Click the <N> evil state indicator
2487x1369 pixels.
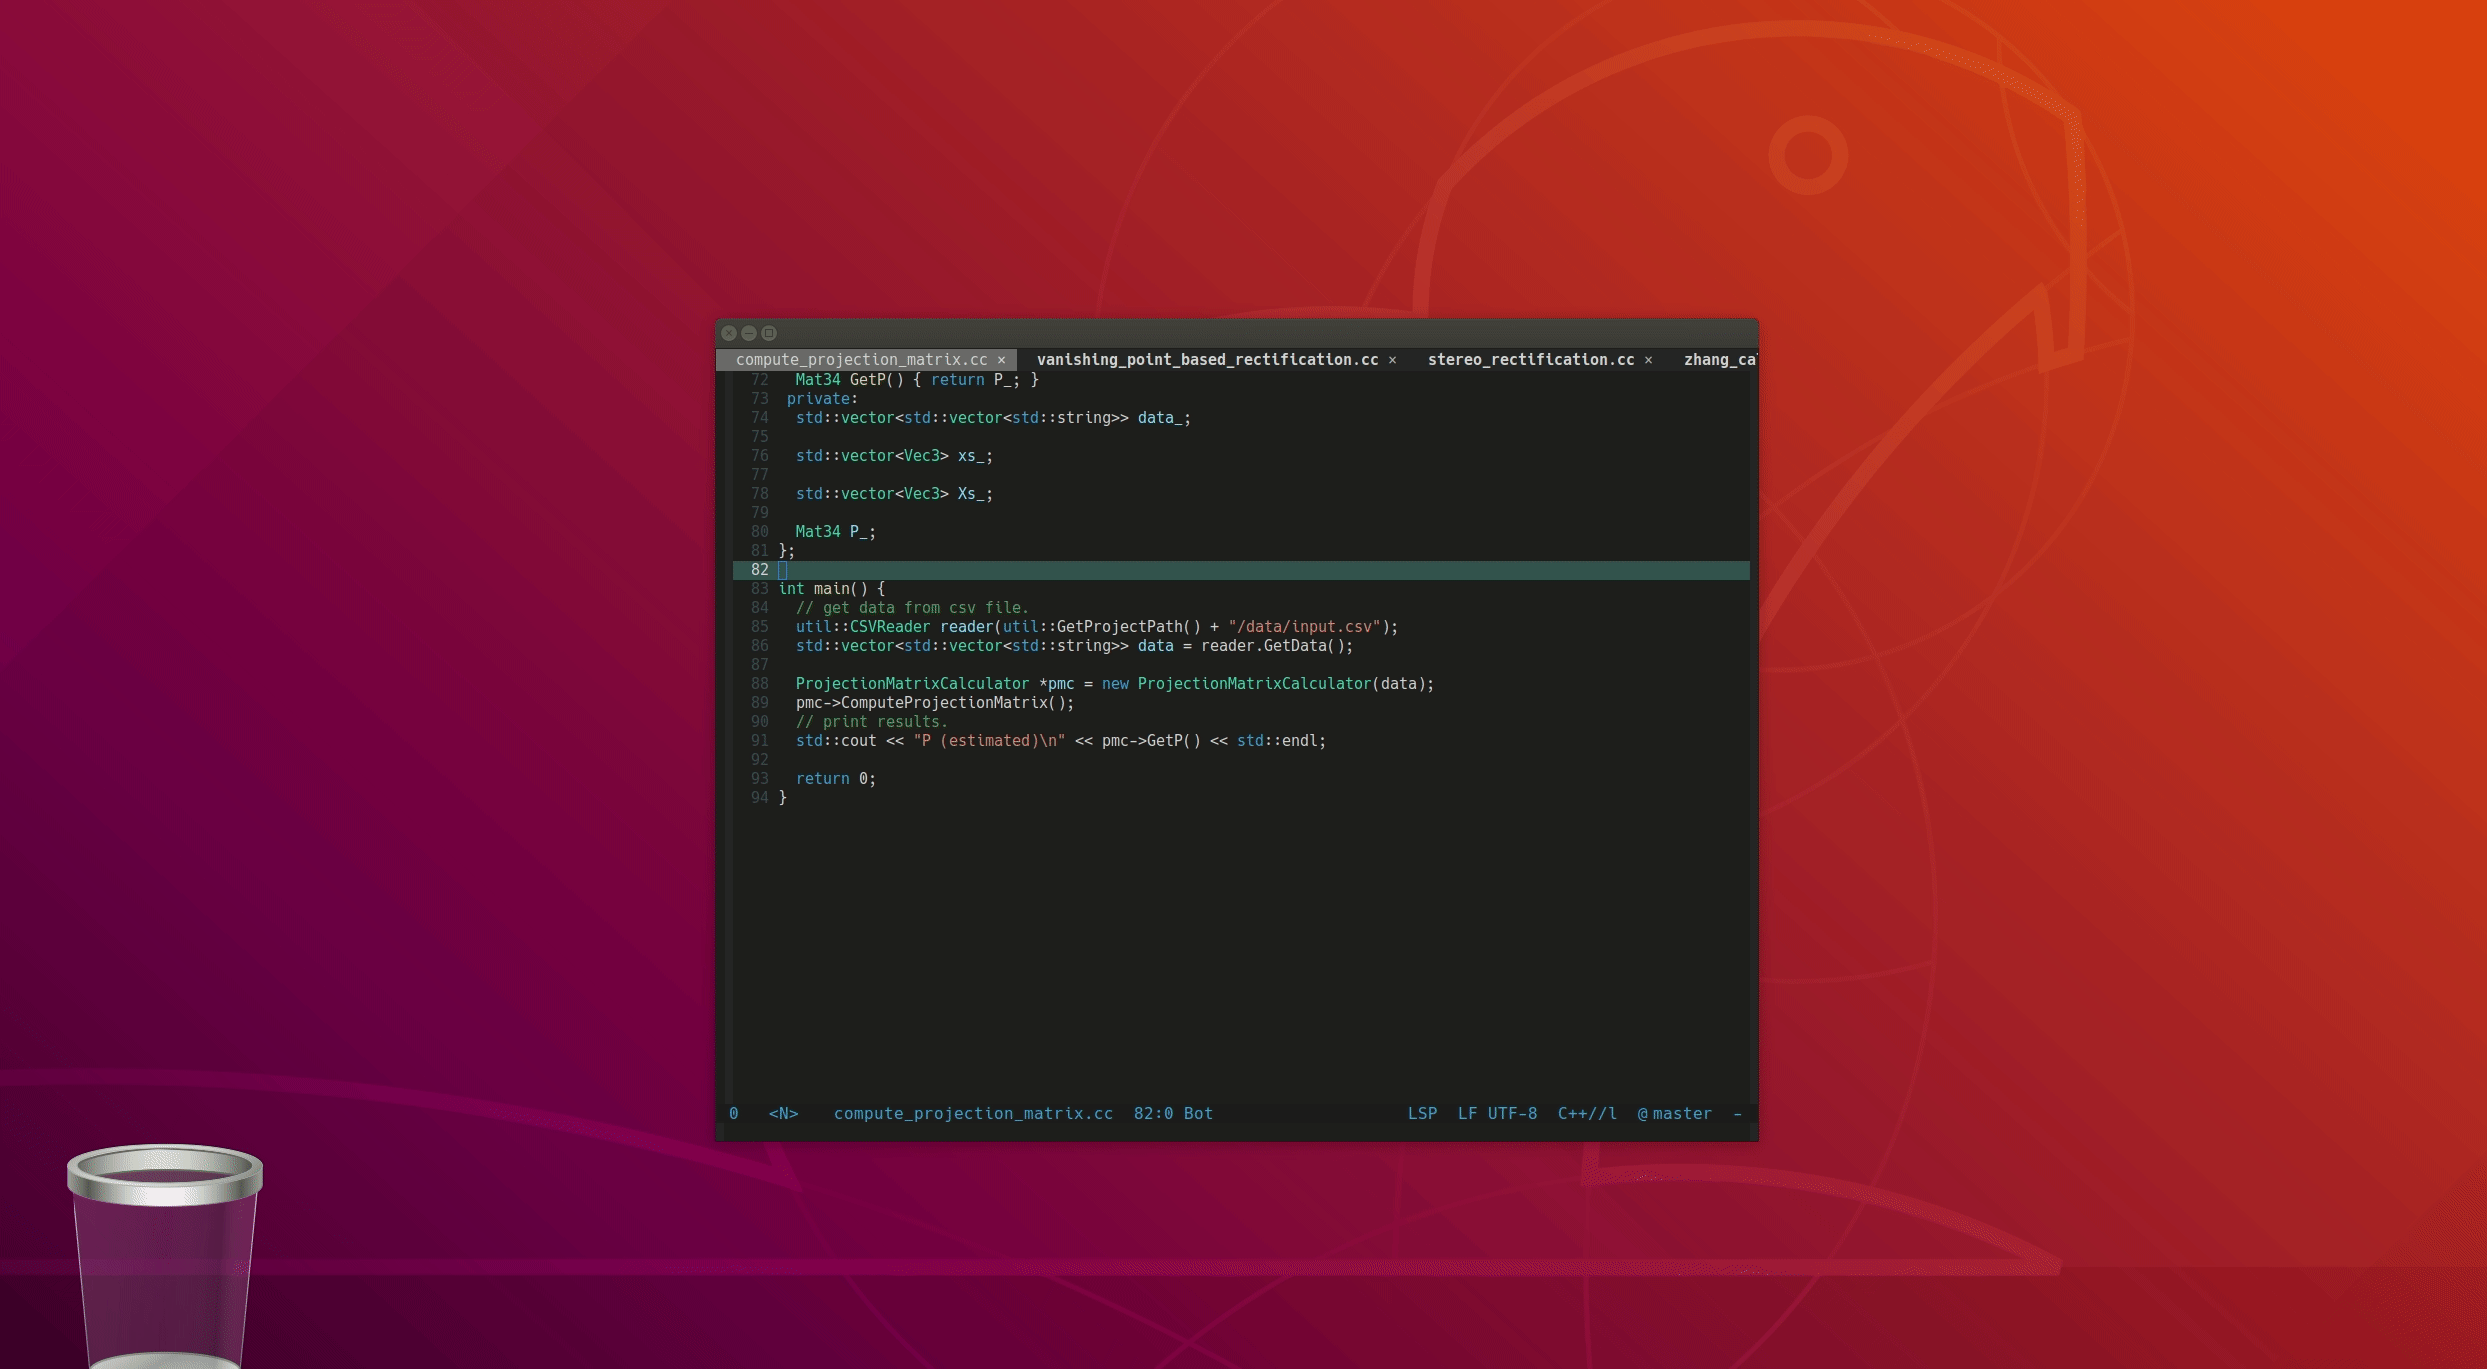783,1114
